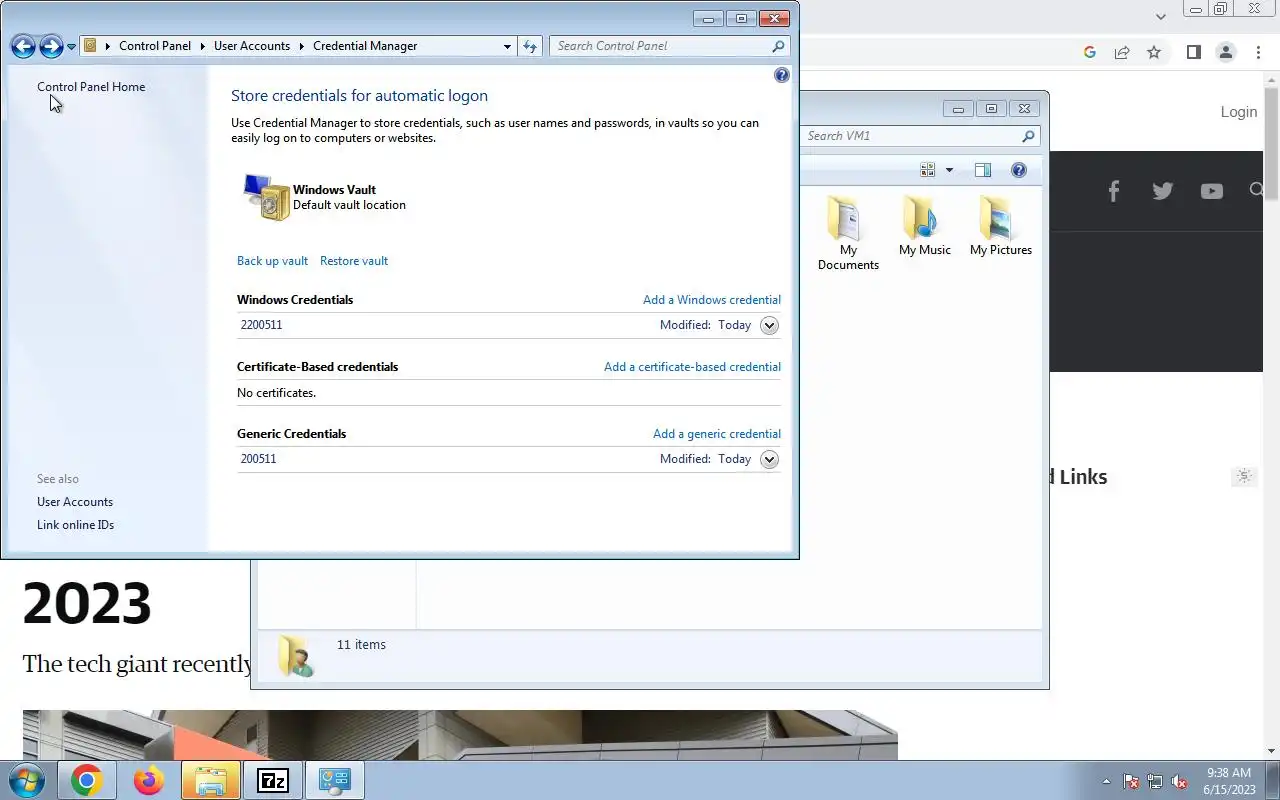Go to Control Panel Home
This screenshot has width=1280, height=800.
91,87
